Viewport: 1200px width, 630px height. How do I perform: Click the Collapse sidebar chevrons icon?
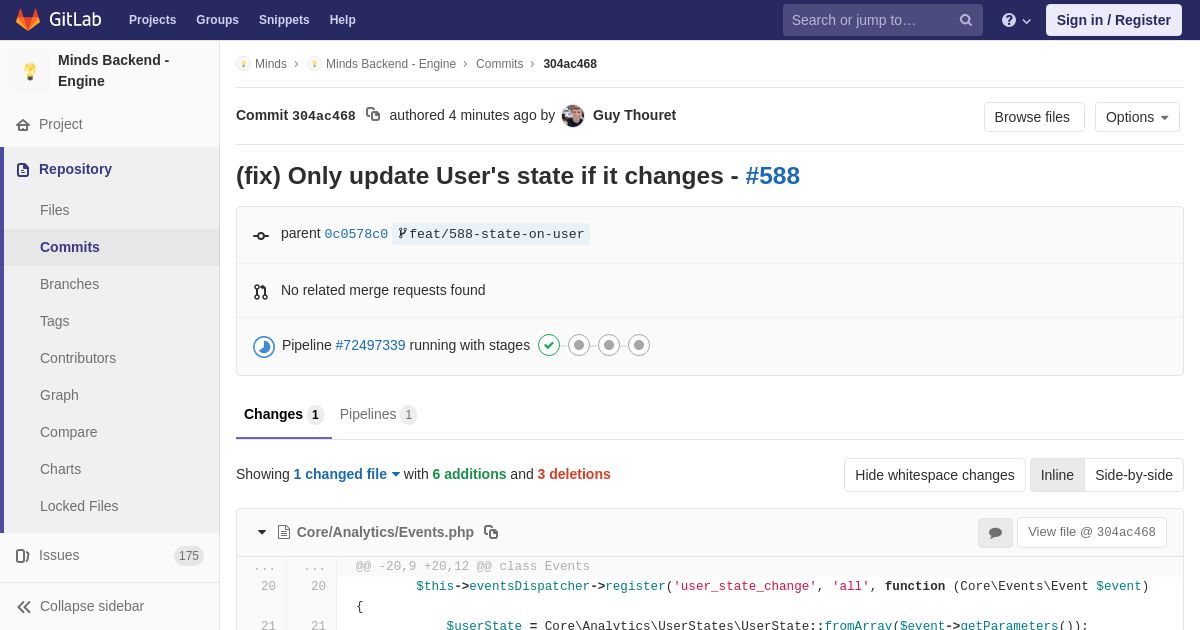coord(24,607)
